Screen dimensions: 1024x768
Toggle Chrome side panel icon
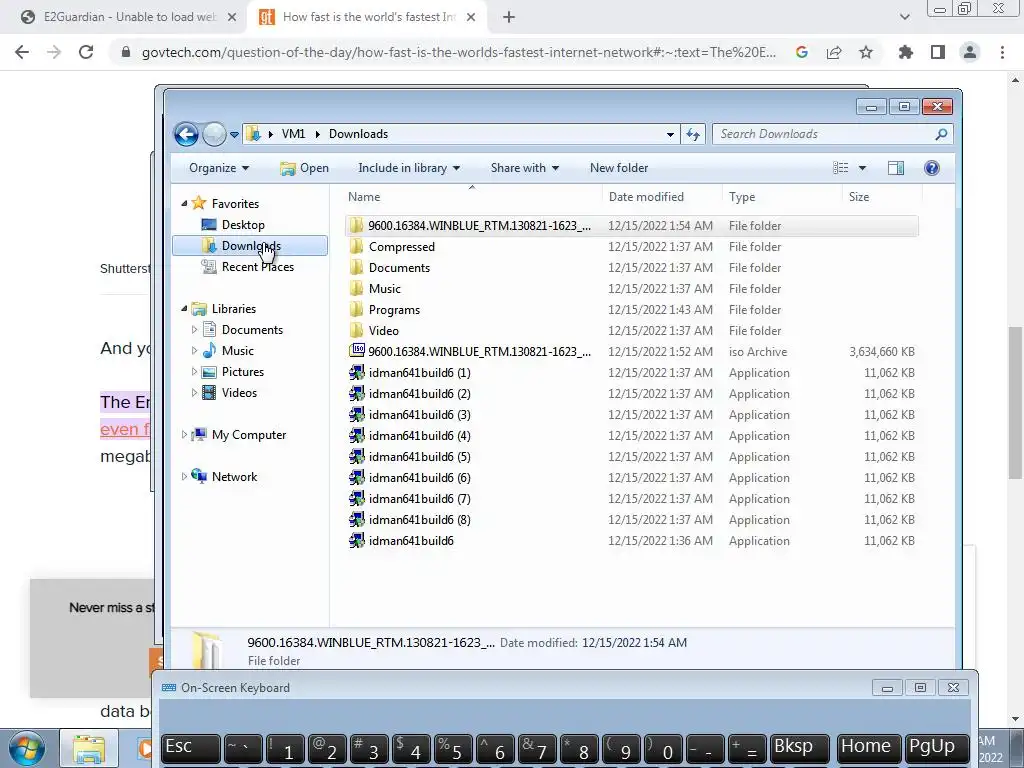[938, 52]
